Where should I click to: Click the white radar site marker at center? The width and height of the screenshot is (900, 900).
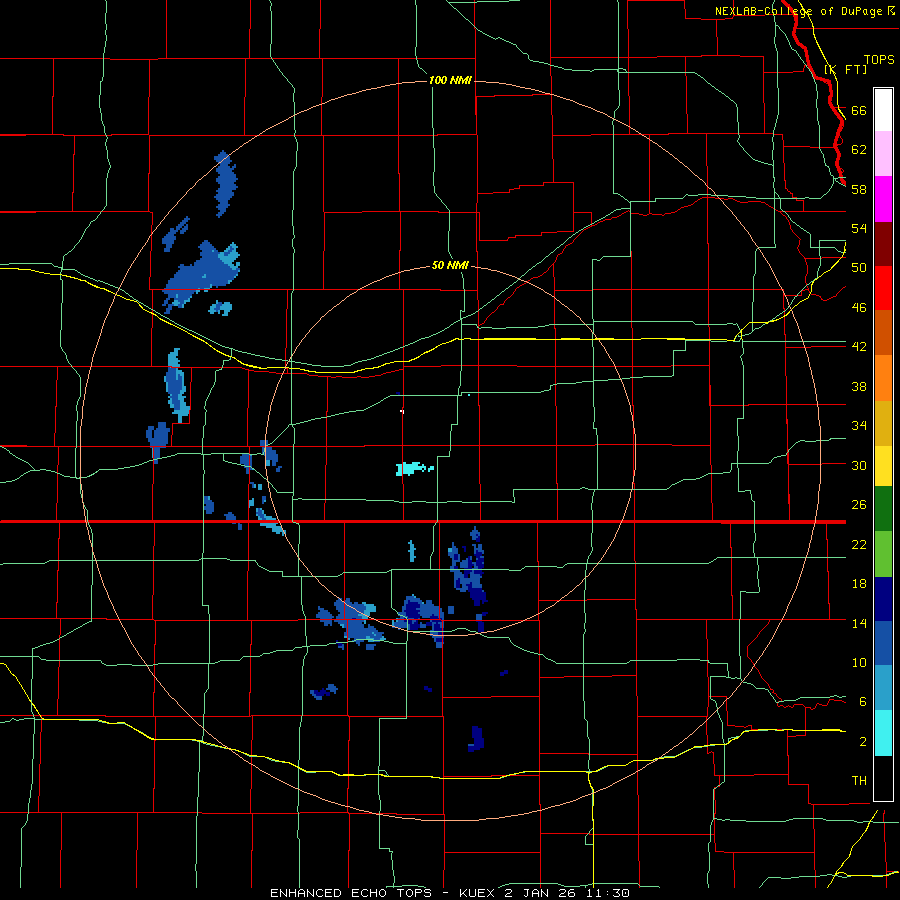click(402, 411)
